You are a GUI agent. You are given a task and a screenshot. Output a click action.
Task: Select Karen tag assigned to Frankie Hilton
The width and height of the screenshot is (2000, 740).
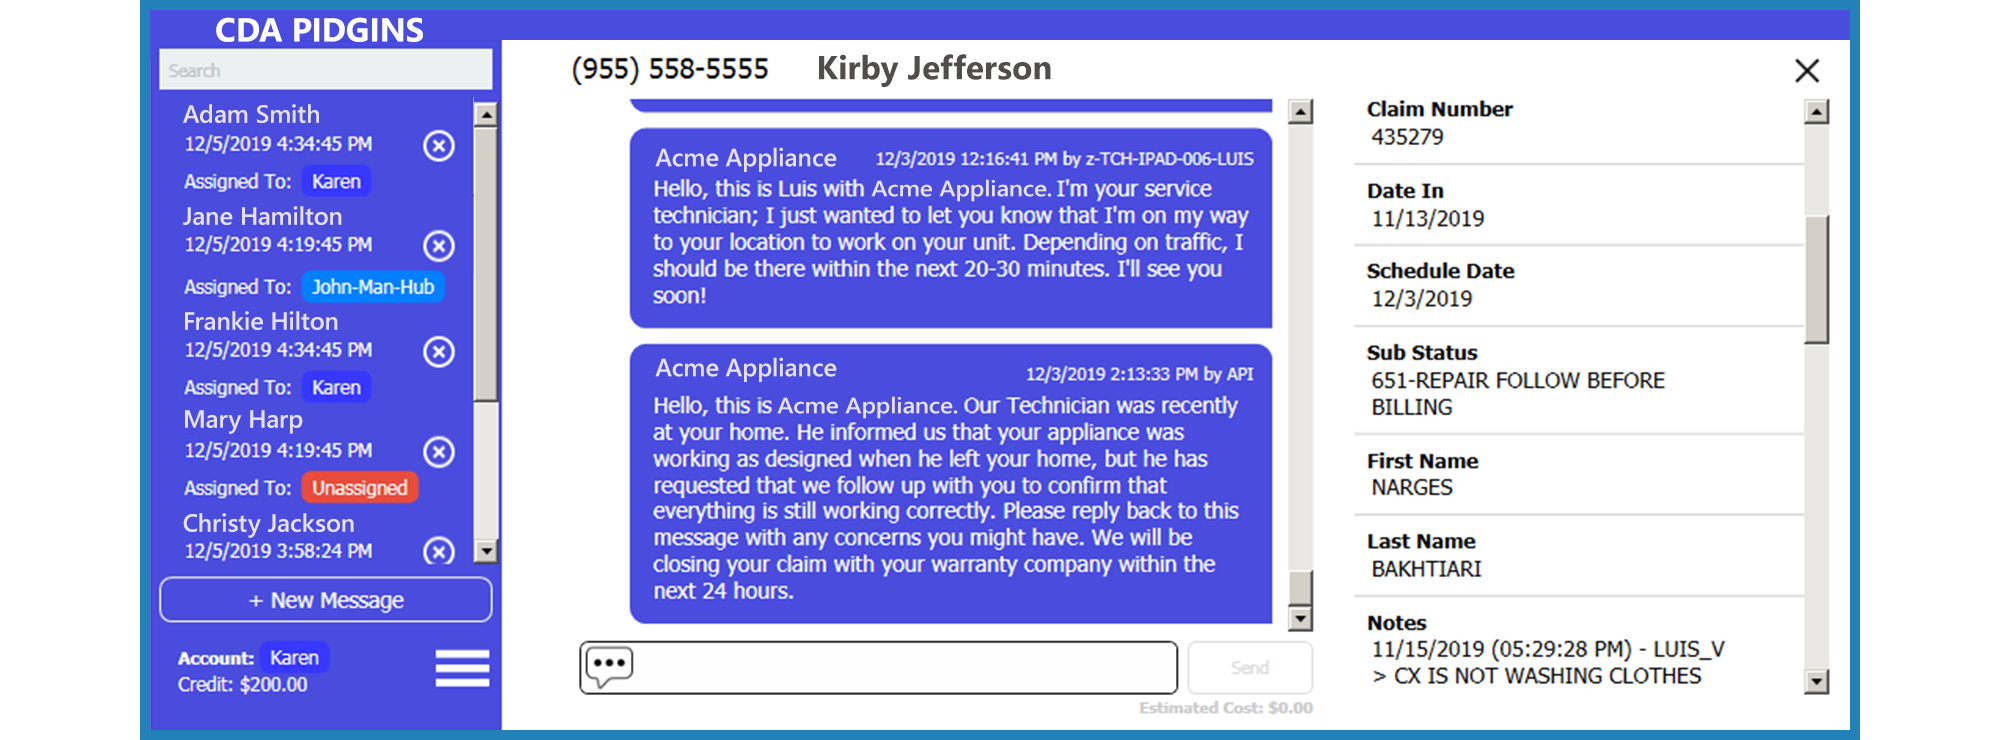point(336,388)
